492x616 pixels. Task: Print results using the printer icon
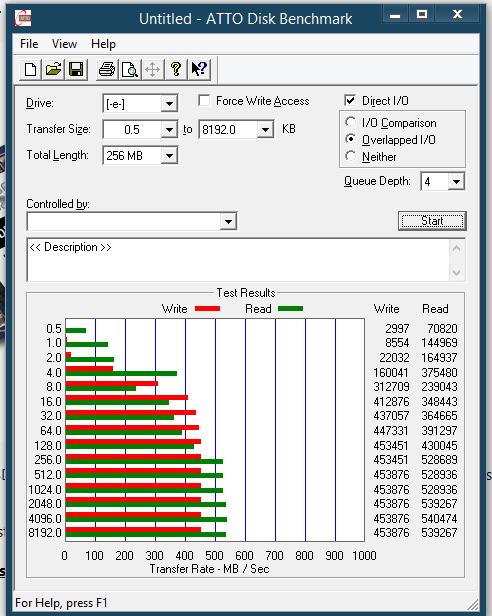click(x=106, y=70)
